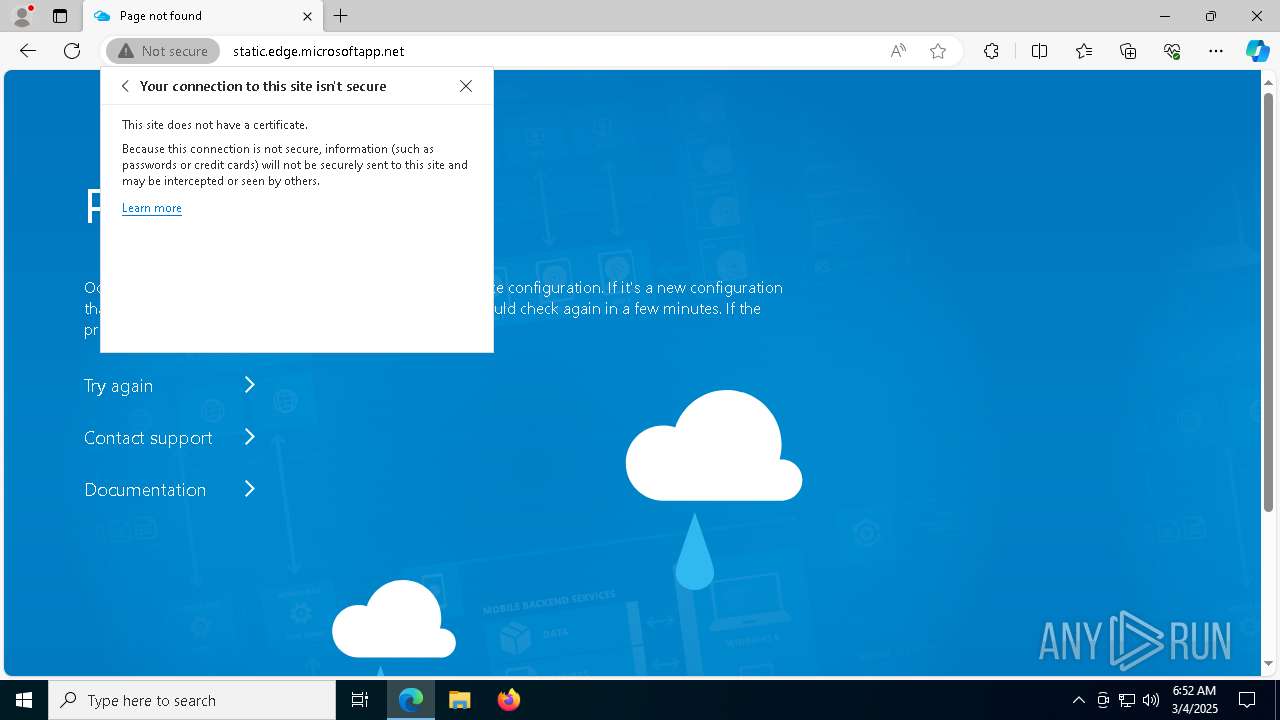Screen dimensions: 1280x720
Task: Click the browser Back arrow
Action: (28, 51)
